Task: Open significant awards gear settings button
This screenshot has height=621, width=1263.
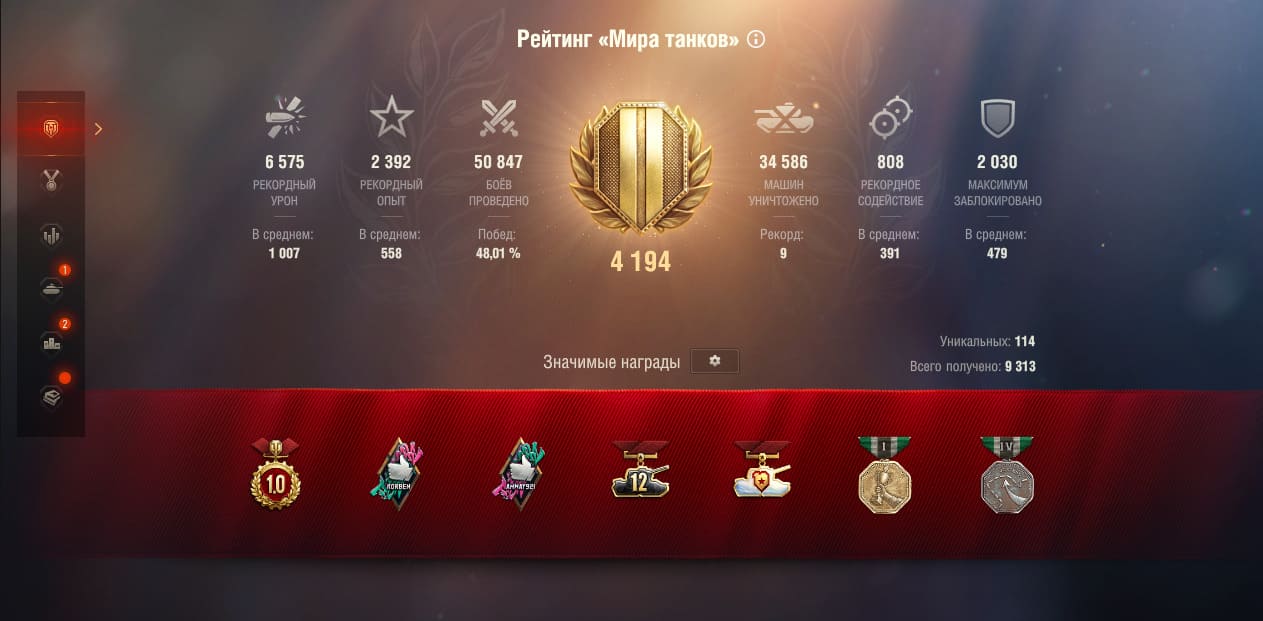Action: [x=715, y=361]
